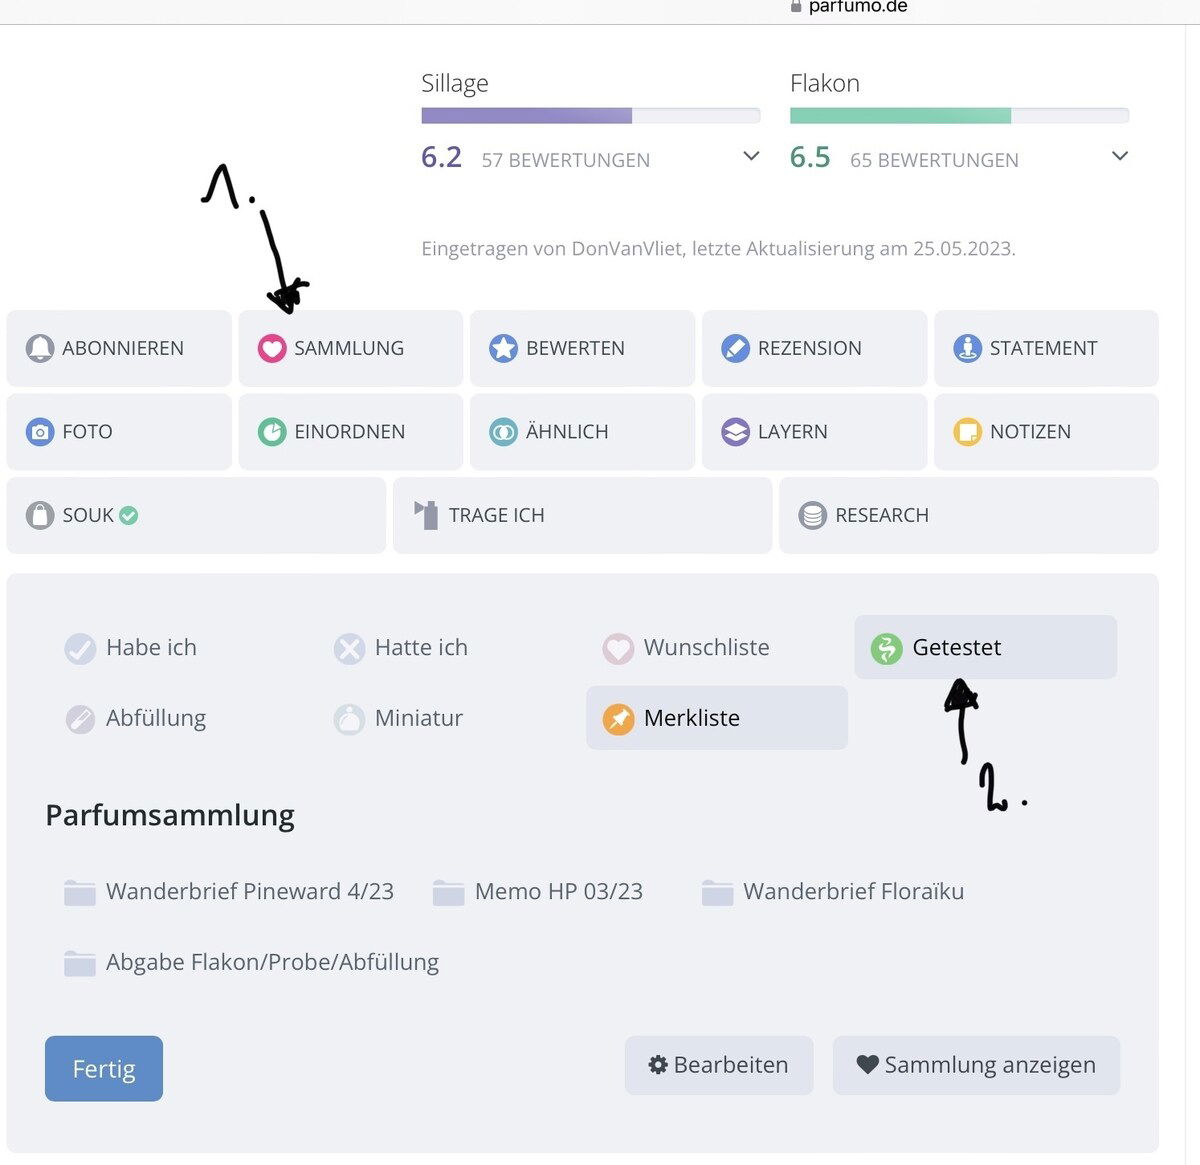Click the blue star Bewerten icon
This screenshot has height=1165, width=1200.
(503, 348)
